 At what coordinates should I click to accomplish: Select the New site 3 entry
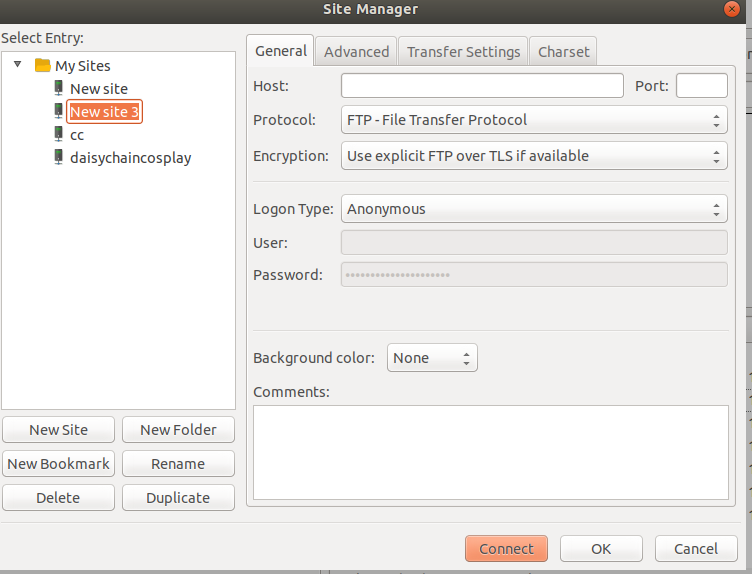click(104, 112)
